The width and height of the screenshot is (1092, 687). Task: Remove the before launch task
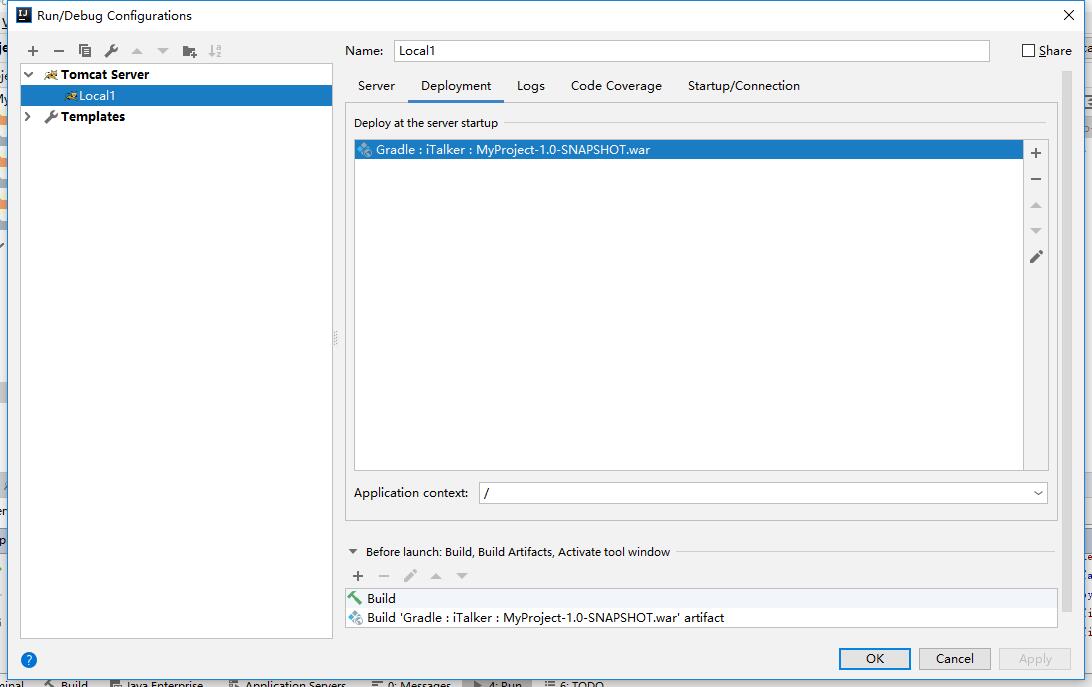pyautogui.click(x=384, y=576)
